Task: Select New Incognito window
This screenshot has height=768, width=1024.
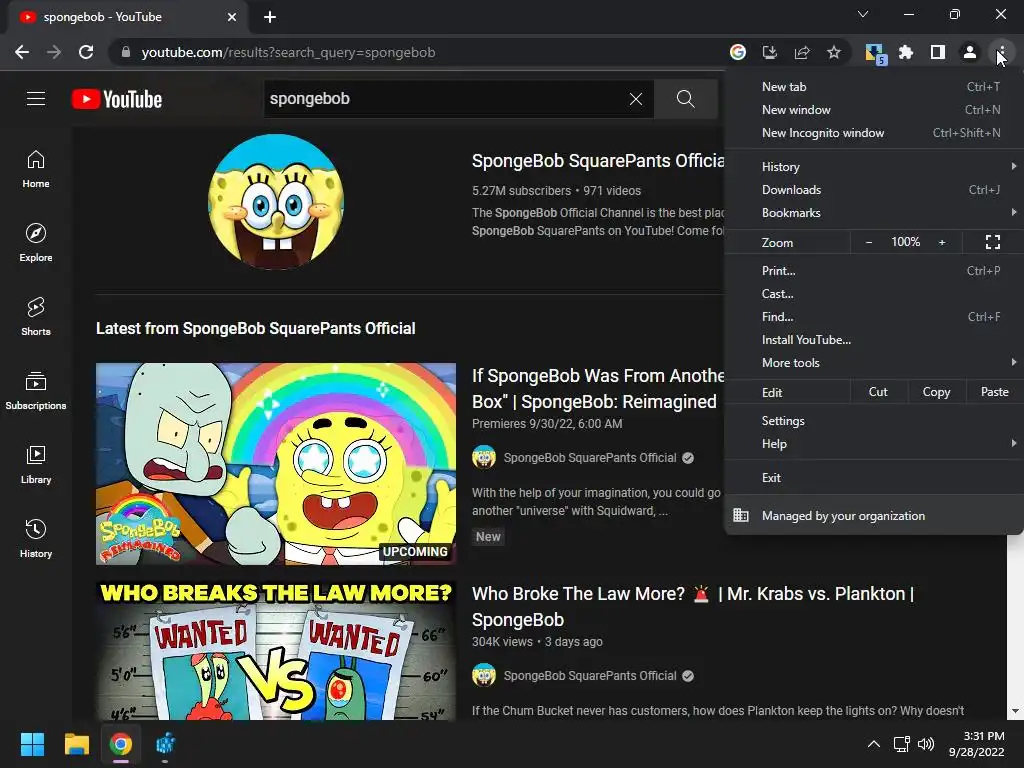Action: pyautogui.click(x=873, y=133)
